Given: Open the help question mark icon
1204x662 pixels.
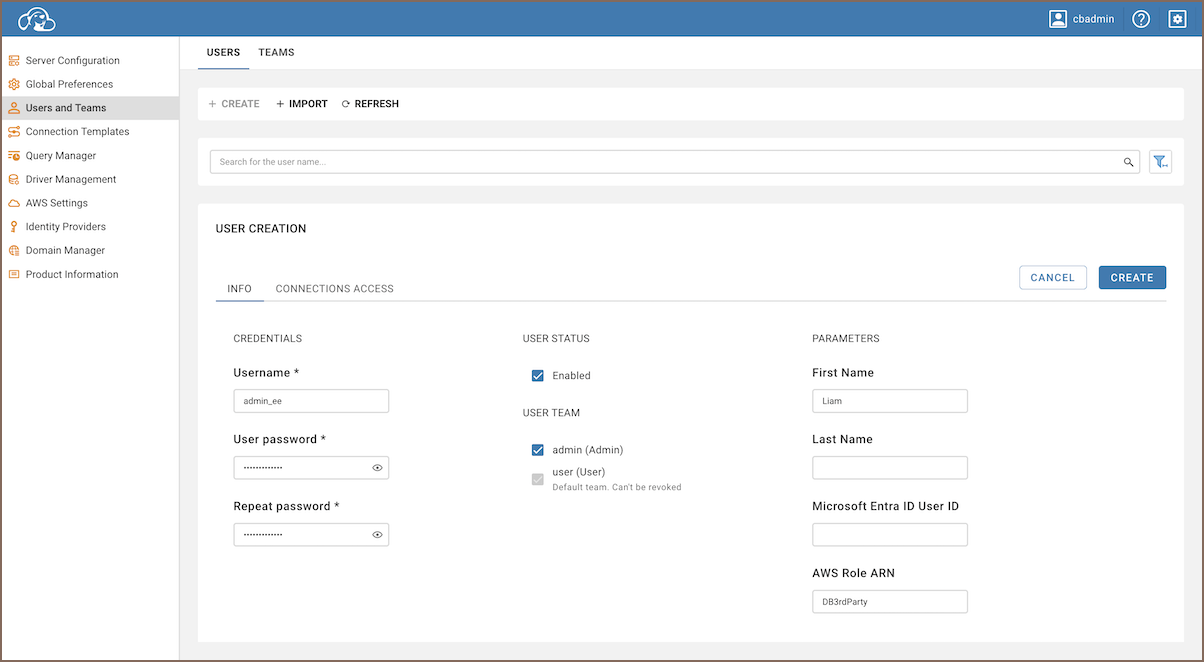Looking at the screenshot, I should (x=1141, y=19).
